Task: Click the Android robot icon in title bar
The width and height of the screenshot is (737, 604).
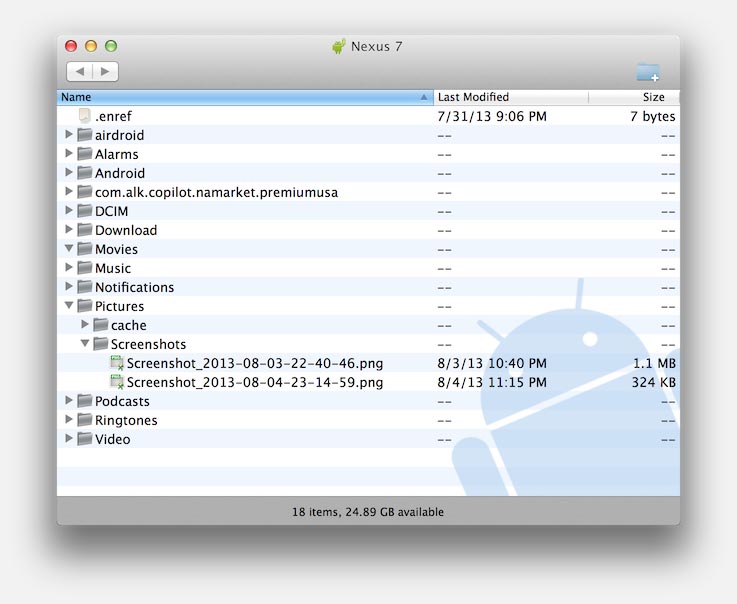Action: pyautogui.click(x=338, y=46)
